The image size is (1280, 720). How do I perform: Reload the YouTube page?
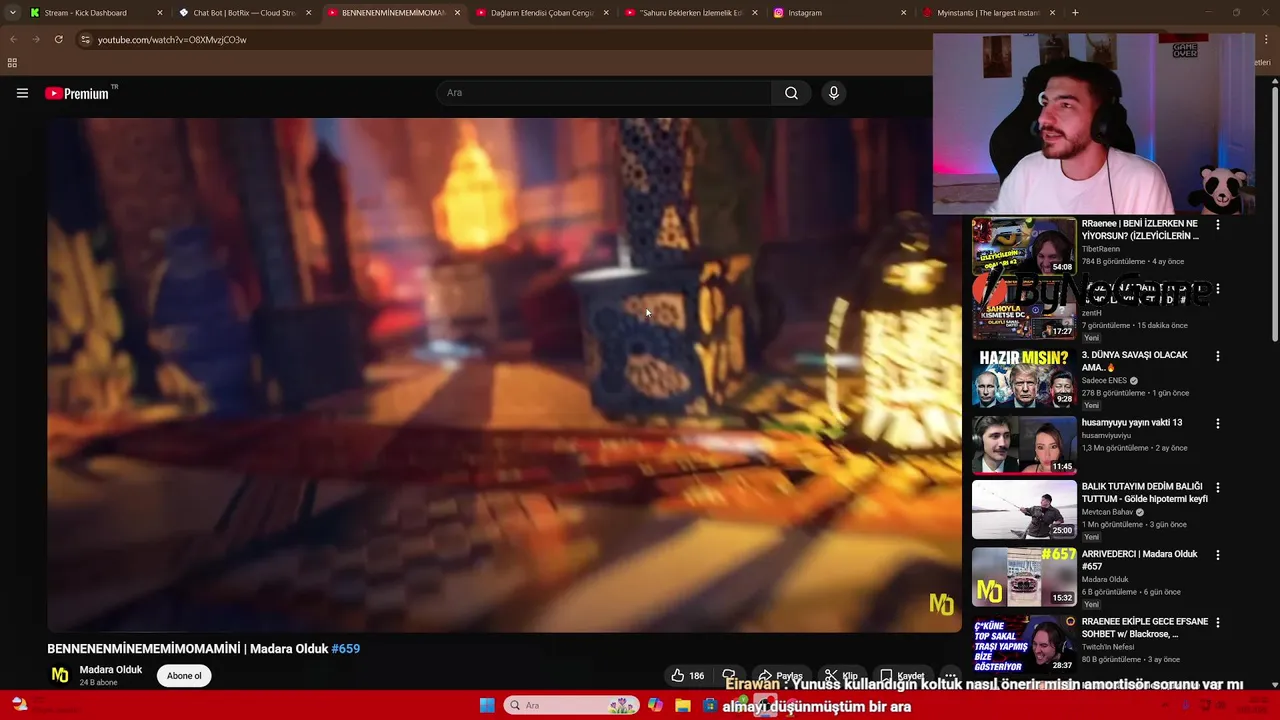59,40
